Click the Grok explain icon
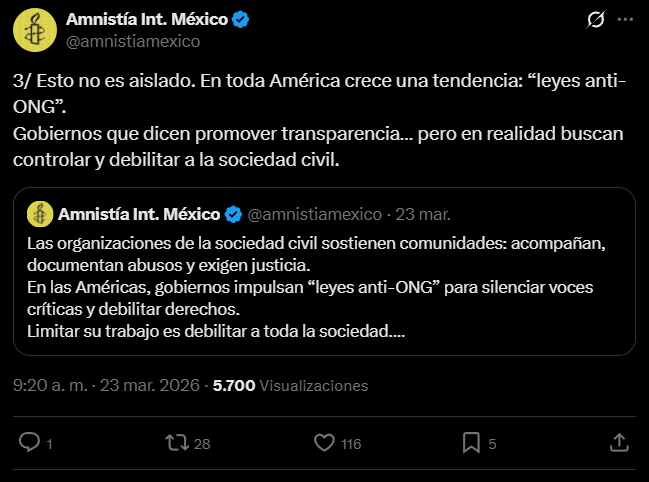649x482 pixels. point(594,19)
